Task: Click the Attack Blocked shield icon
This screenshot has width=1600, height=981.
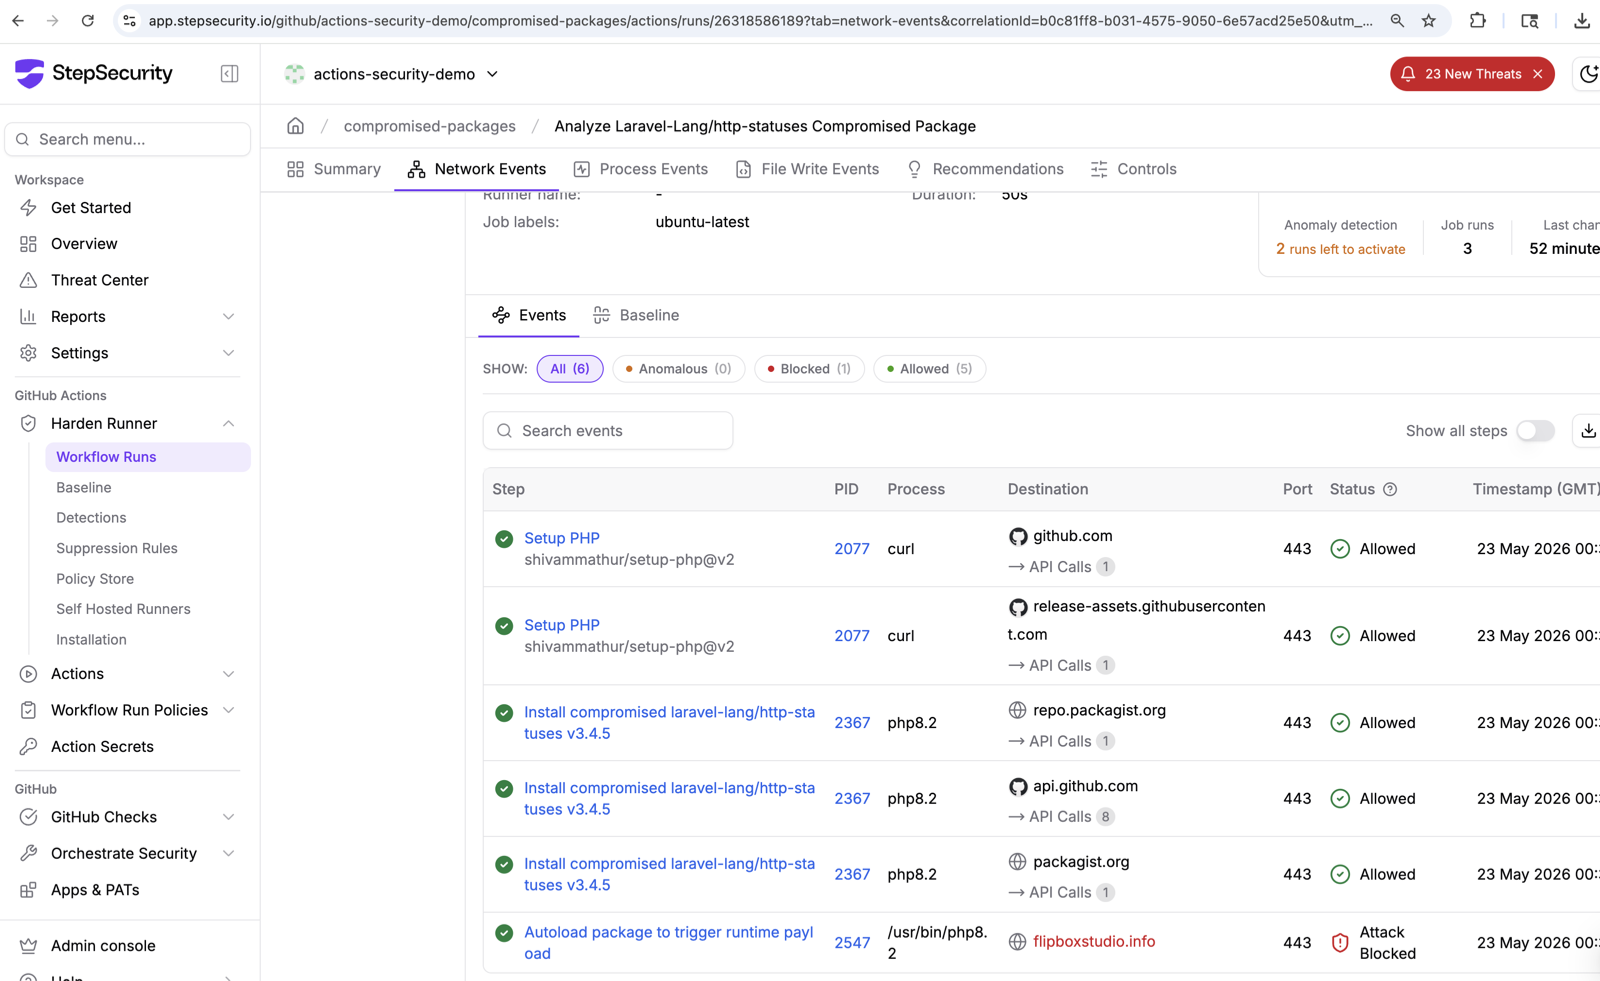Action: (x=1340, y=943)
